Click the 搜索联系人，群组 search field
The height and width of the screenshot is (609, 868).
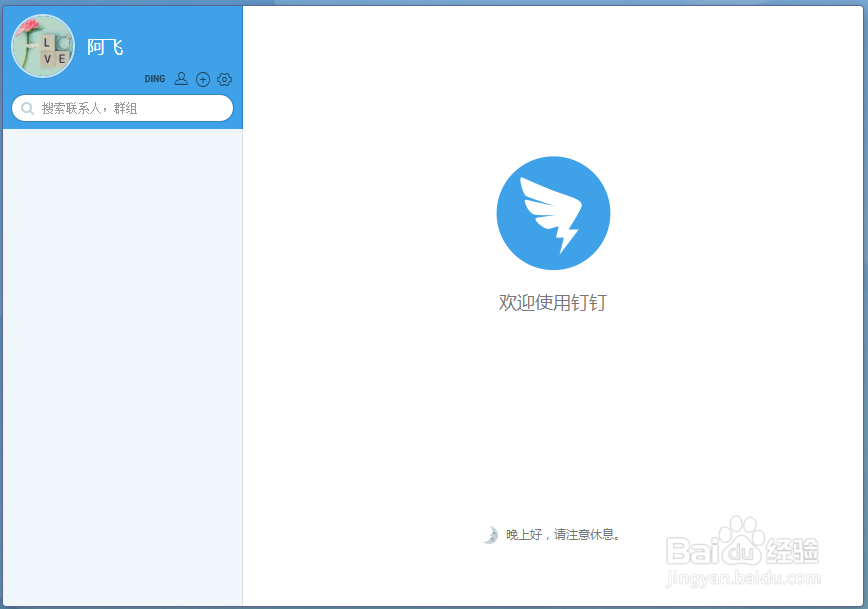tap(120, 107)
